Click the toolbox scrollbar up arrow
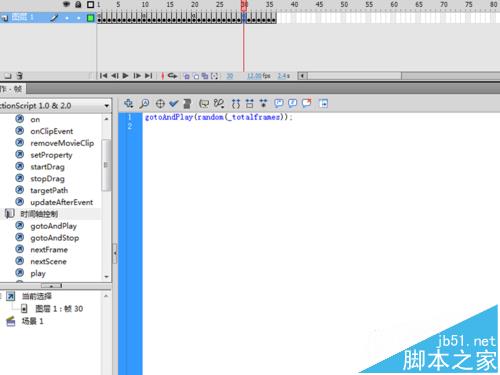The height and width of the screenshot is (375, 500). point(106,119)
